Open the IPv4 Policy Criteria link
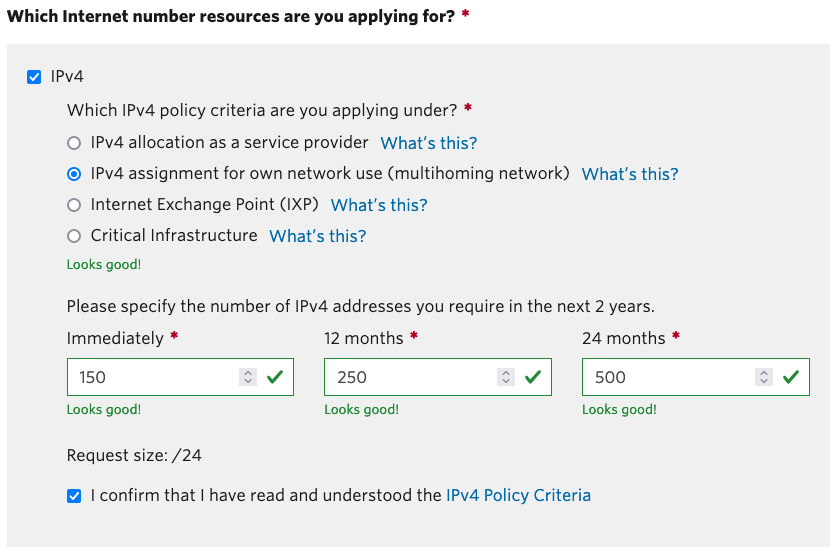Screen dimensions: 839x555 click(518, 496)
